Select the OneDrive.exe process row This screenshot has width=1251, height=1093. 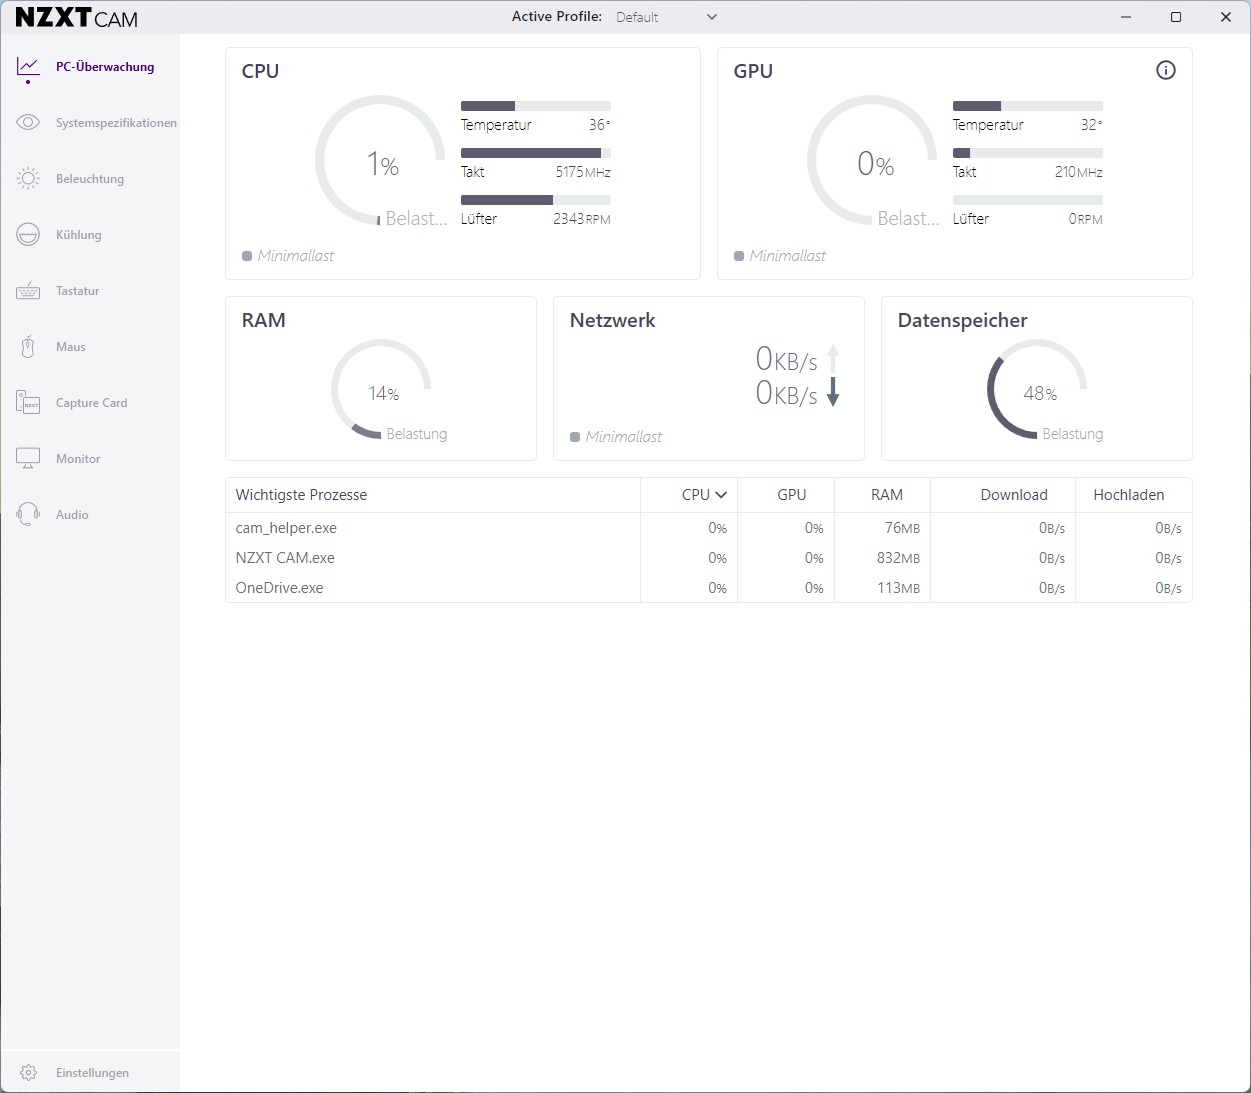[708, 588]
